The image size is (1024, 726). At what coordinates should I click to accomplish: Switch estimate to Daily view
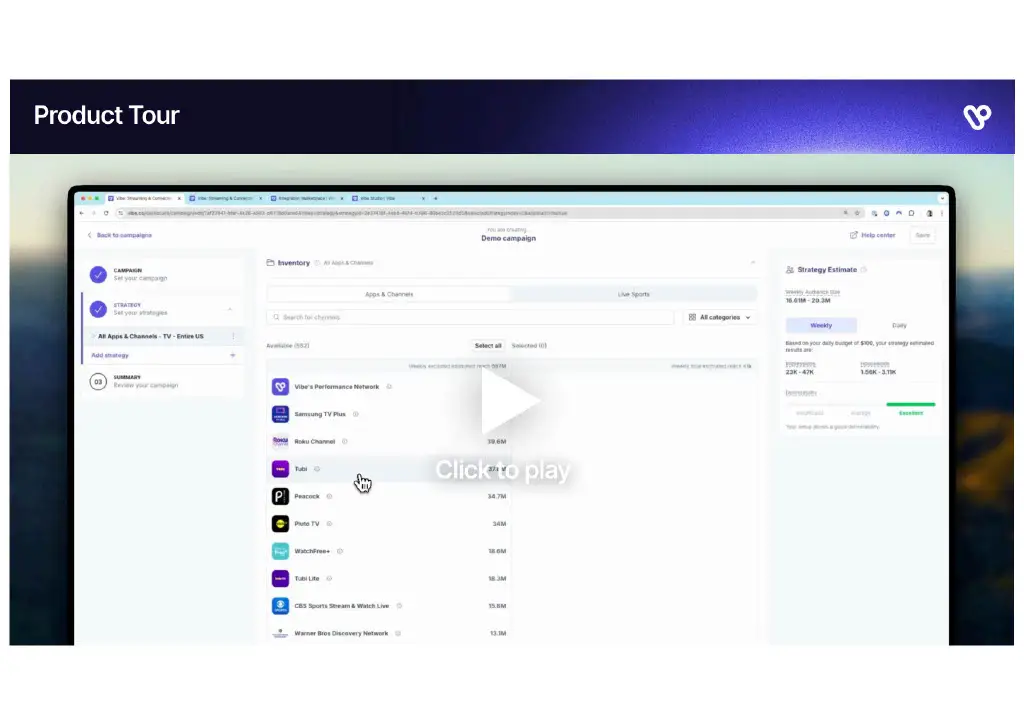coord(899,325)
